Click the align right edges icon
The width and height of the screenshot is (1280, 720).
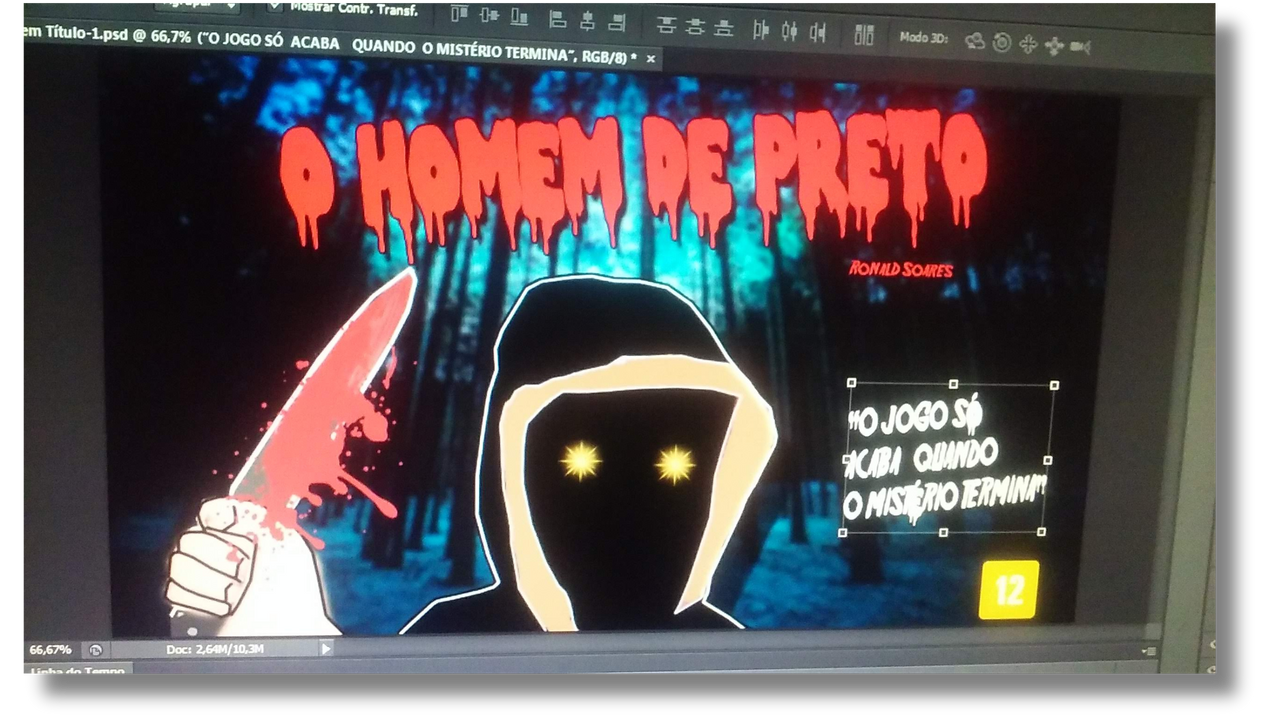point(617,21)
